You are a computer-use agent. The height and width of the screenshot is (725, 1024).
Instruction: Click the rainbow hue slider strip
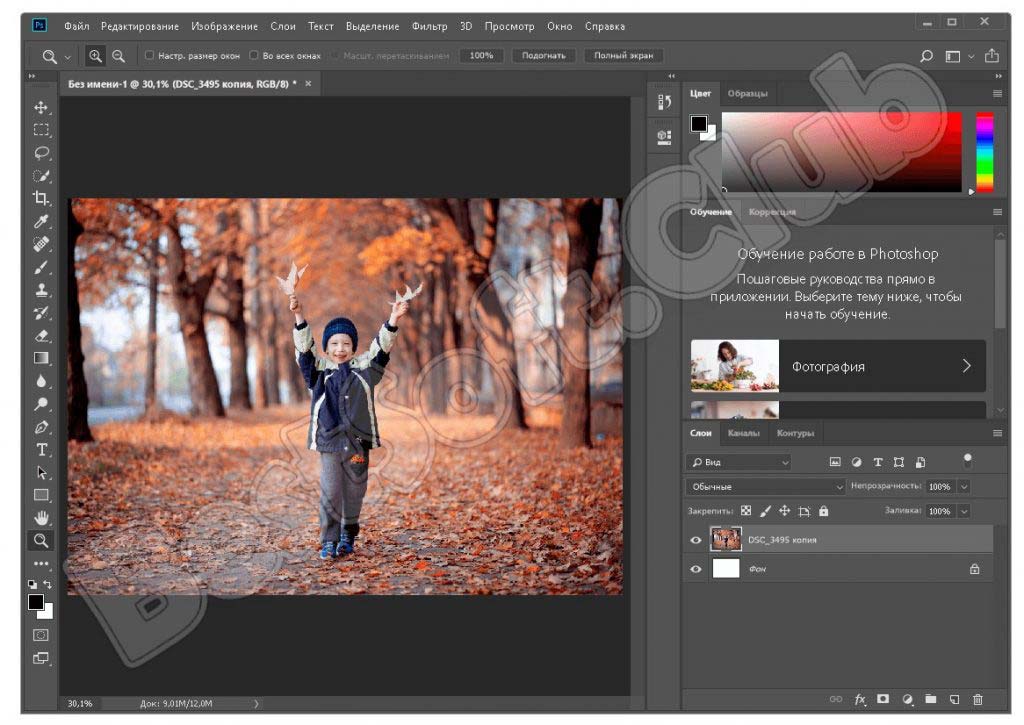tap(985, 152)
